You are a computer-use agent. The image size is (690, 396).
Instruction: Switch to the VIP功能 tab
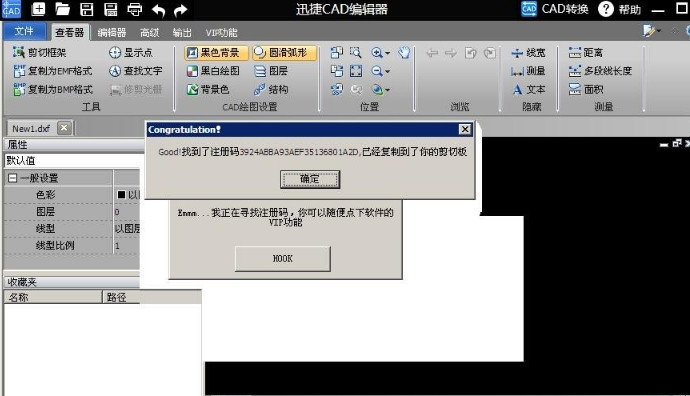pyautogui.click(x=221, y=33)
